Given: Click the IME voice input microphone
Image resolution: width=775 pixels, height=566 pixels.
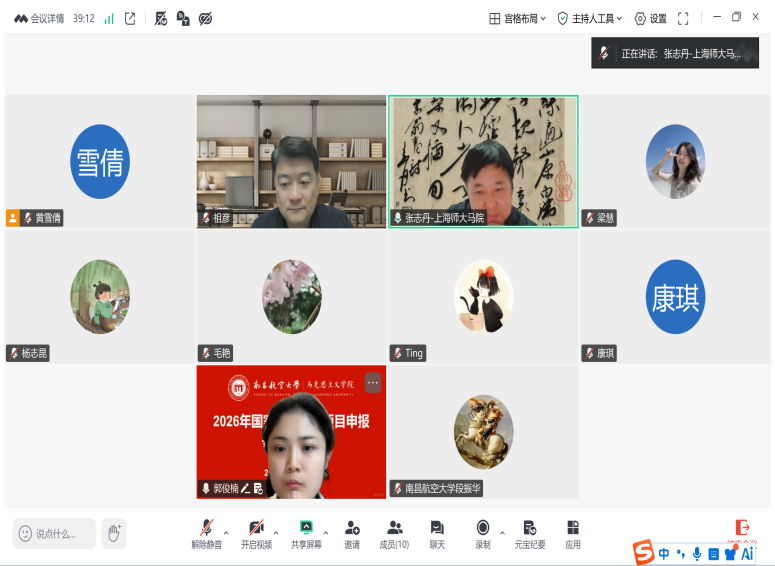Looking at the screenshot, I should pyautogui.click(x=697, y=553).
